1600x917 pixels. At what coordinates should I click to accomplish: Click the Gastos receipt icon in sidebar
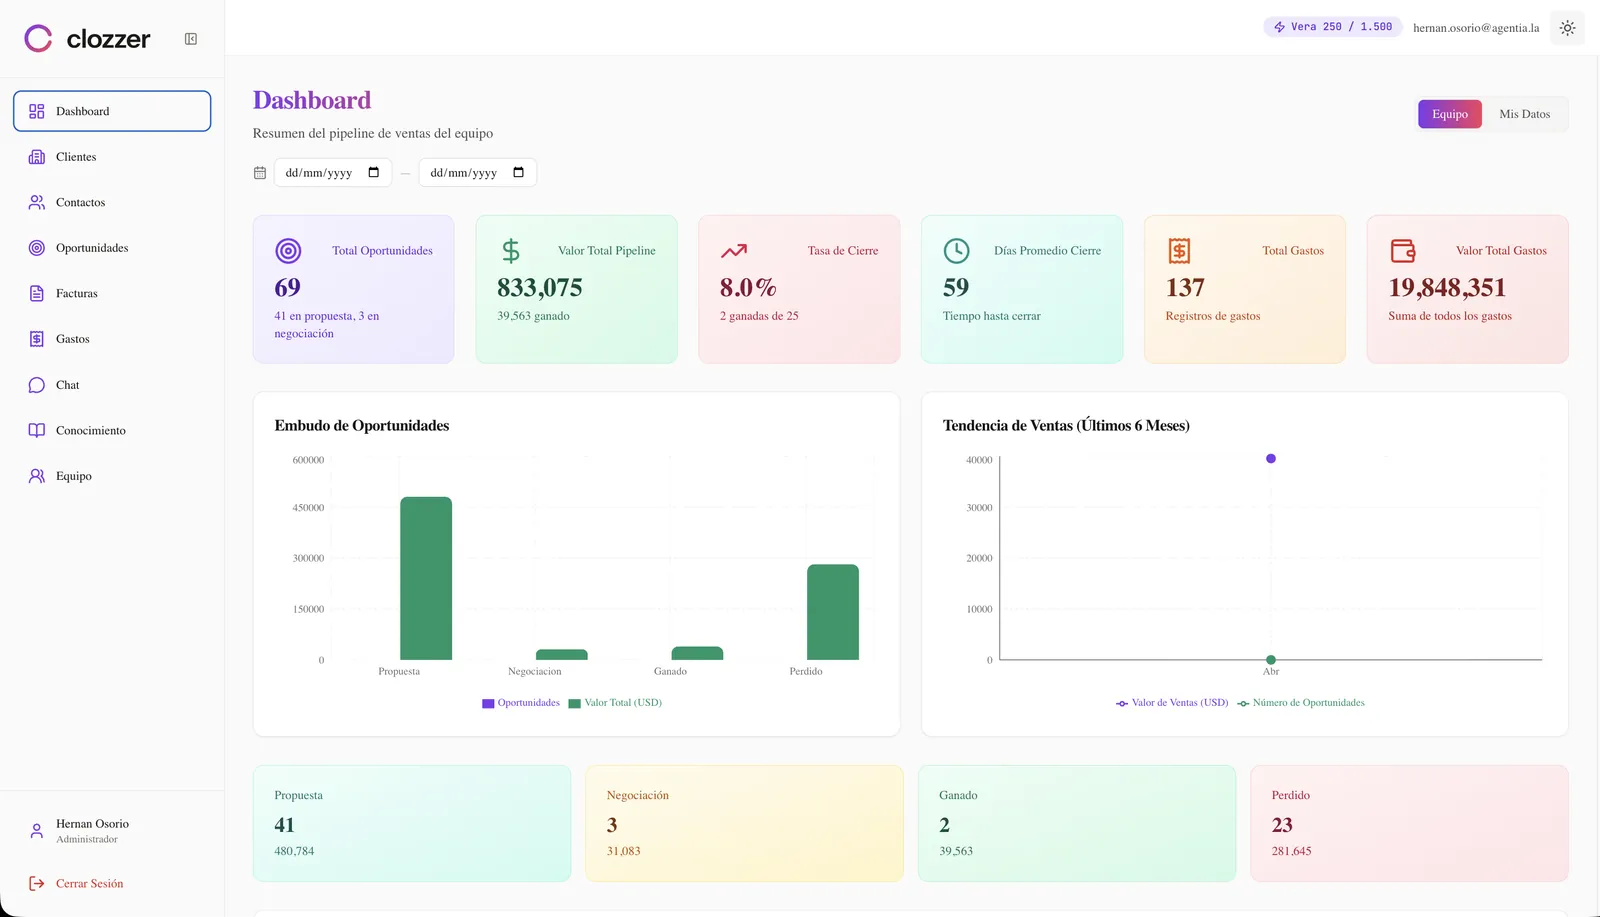pyautogui.click(x=37, y=339)
